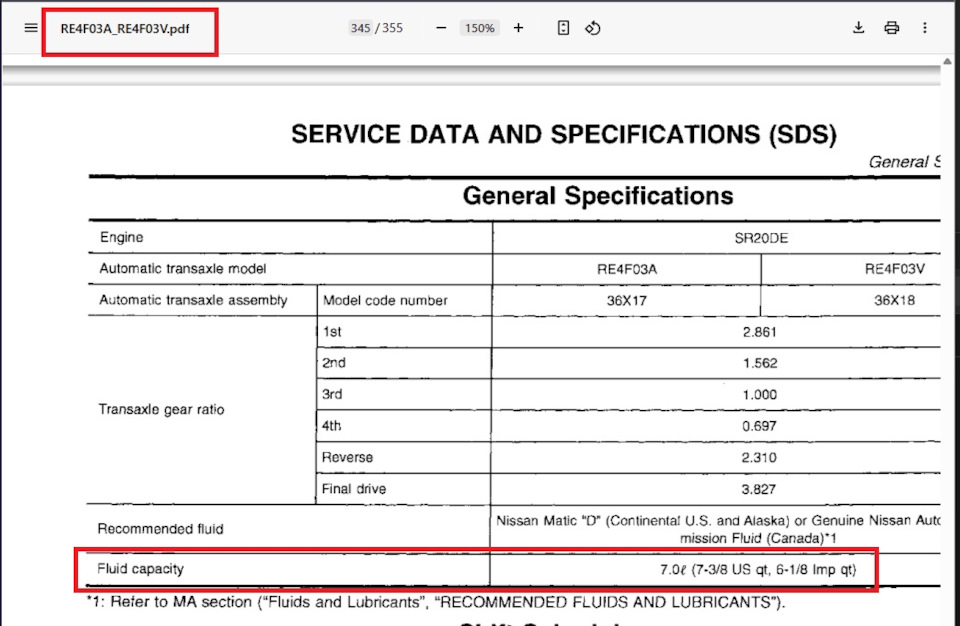Print the PDF document
This screenshot has width=960, height=626.
891,28
